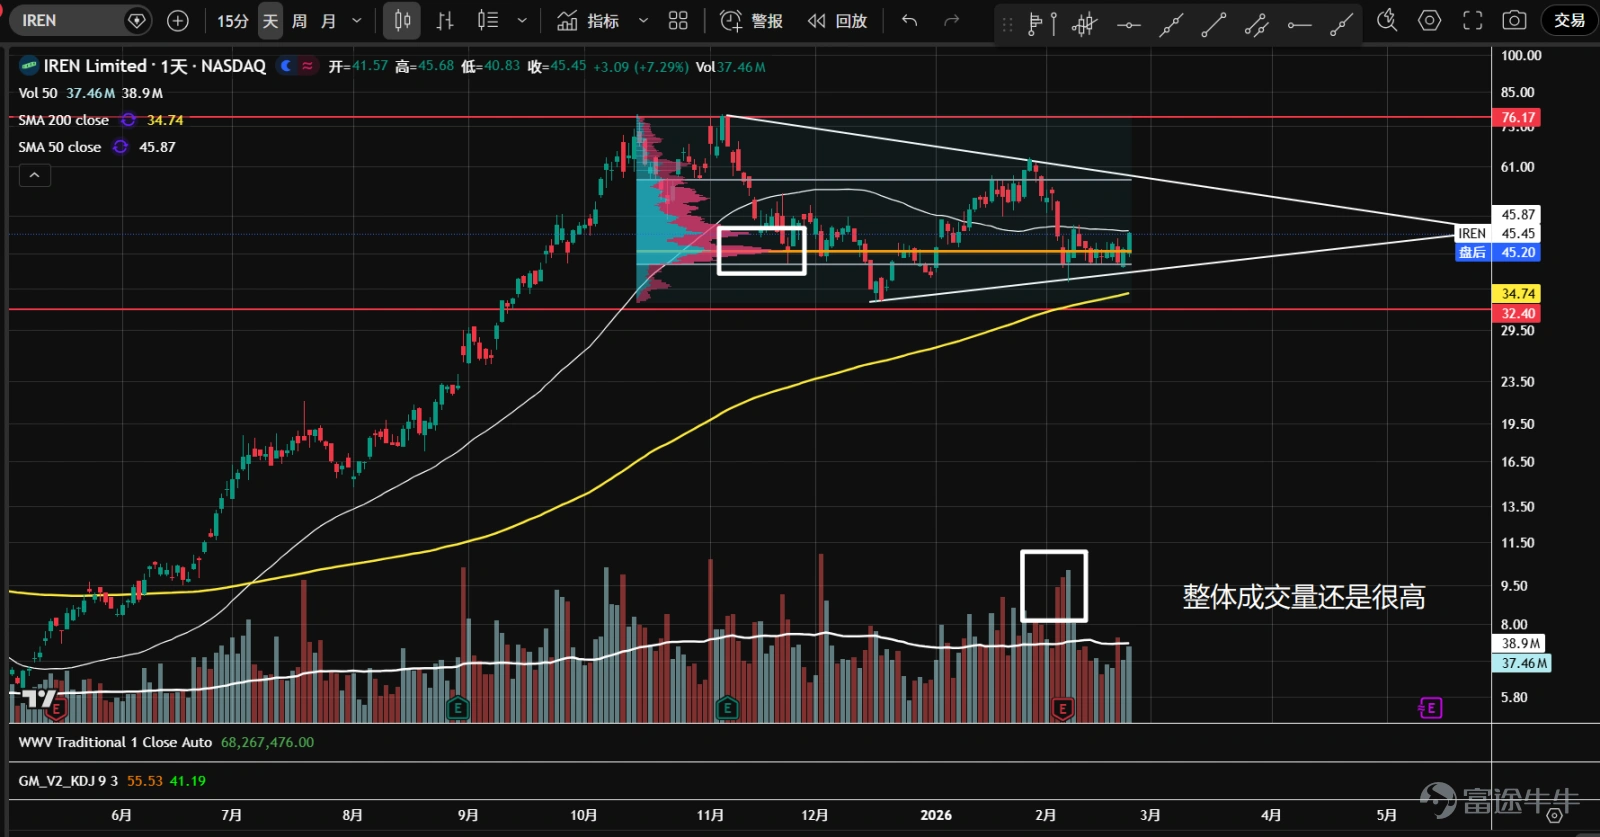Expand the chart style dropdown arrow
Screen dimensions: 1600x837
tap(522, 21)
